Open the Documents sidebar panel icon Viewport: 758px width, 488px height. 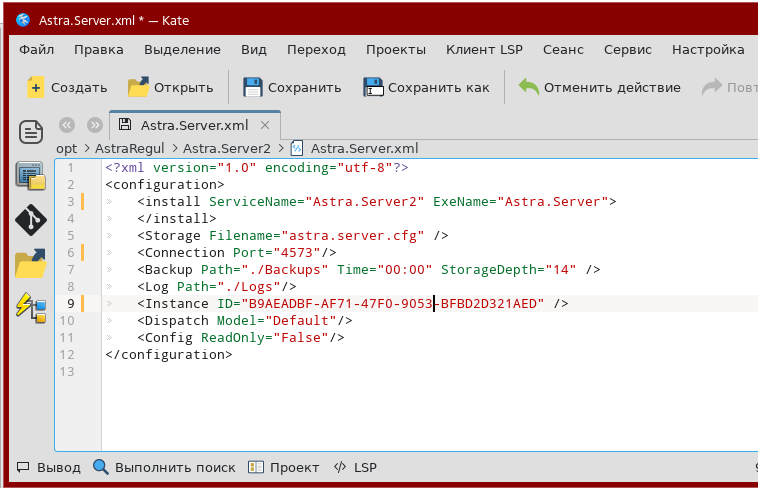[x=32, y=131]
